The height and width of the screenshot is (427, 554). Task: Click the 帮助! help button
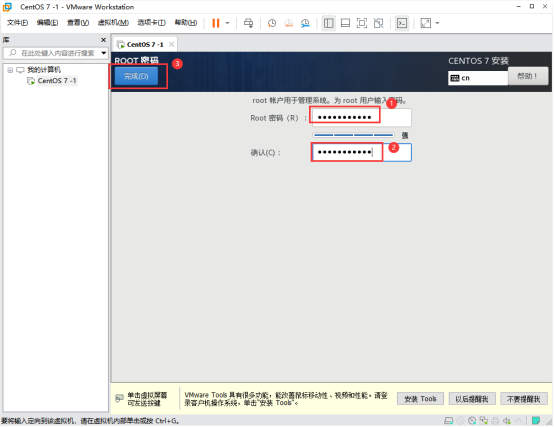pyautogui.click(x=528, y=76)
